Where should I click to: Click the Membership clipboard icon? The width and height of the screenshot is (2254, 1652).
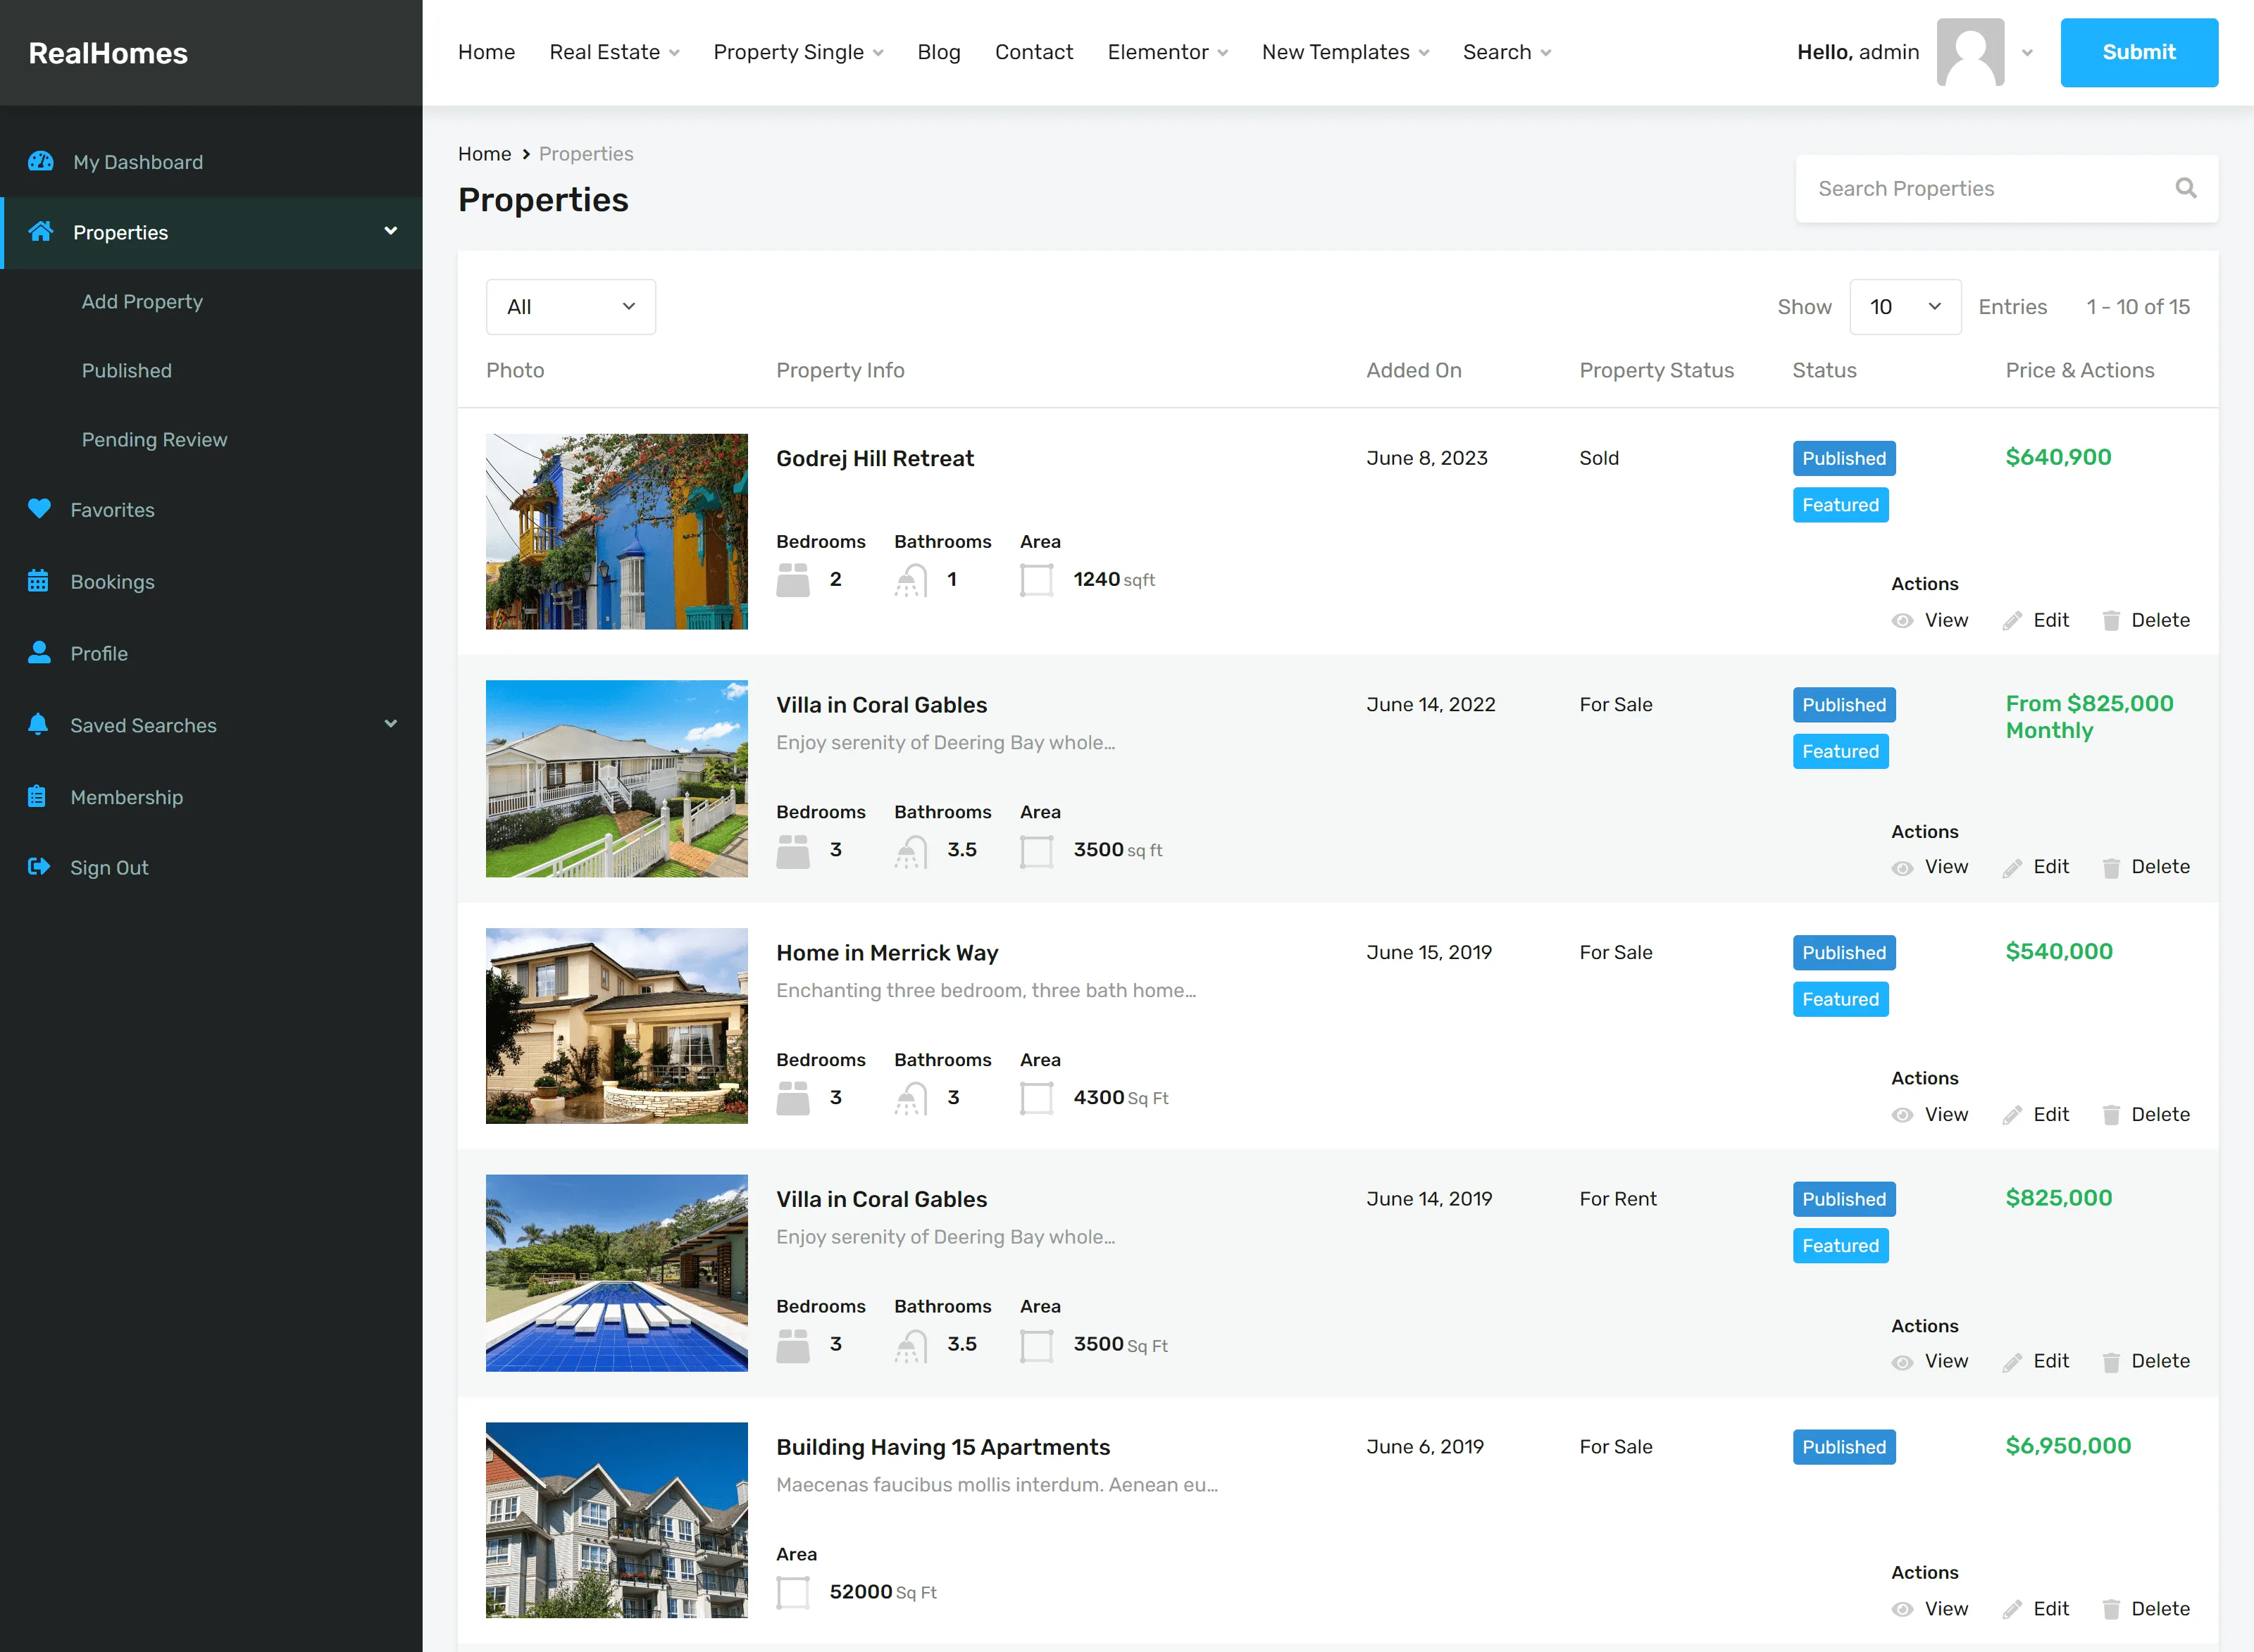click(37, 797)
